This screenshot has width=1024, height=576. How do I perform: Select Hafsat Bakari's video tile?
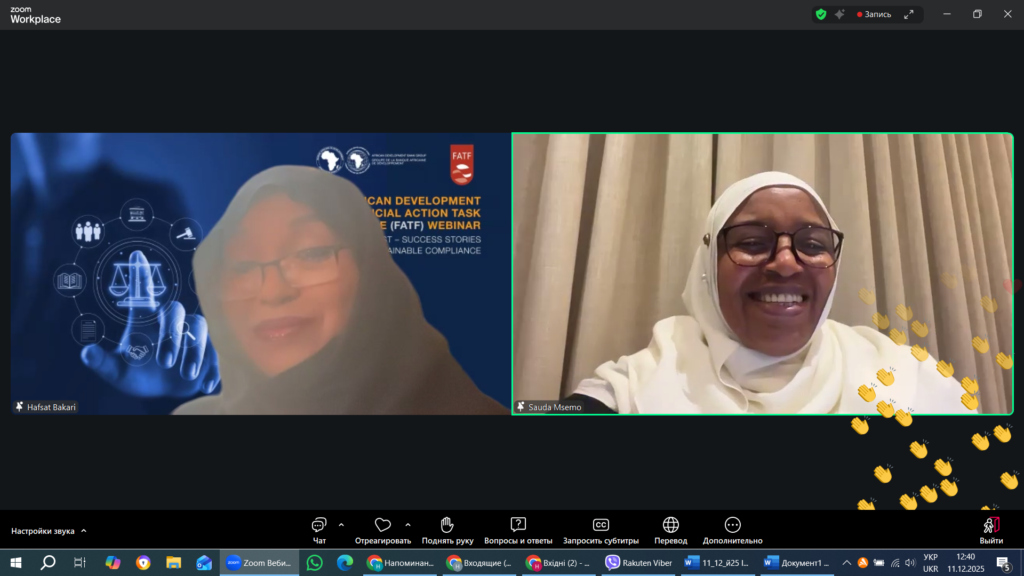point(260,273)
